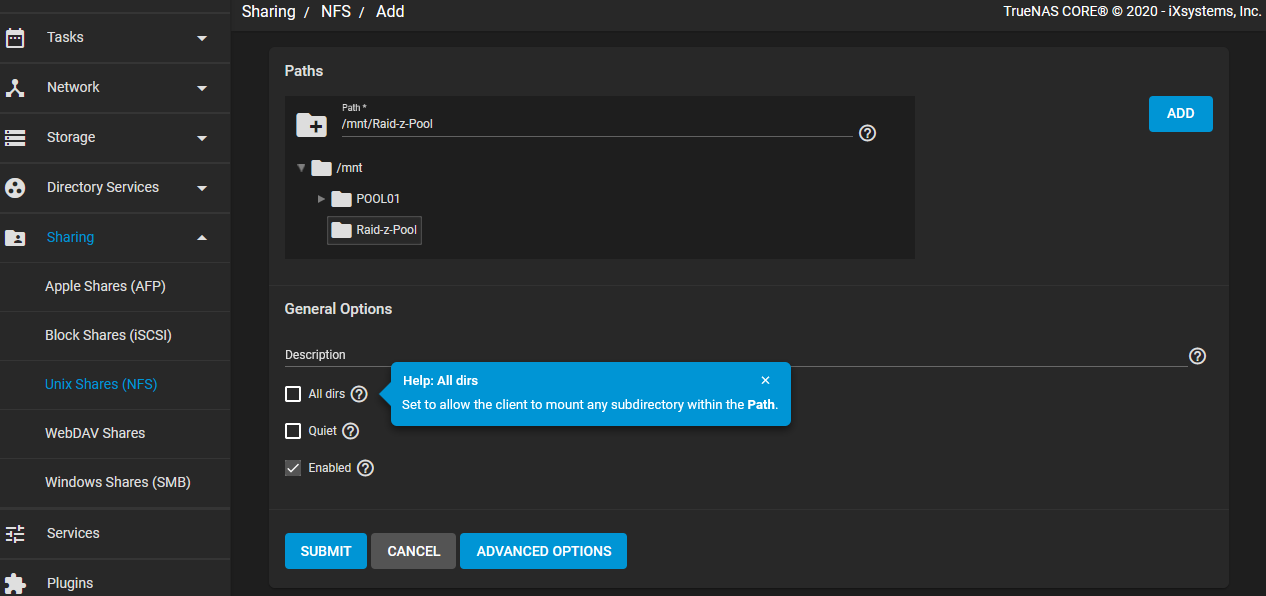
Task: Click the Storage drives icon
Action: pos(15,137)
